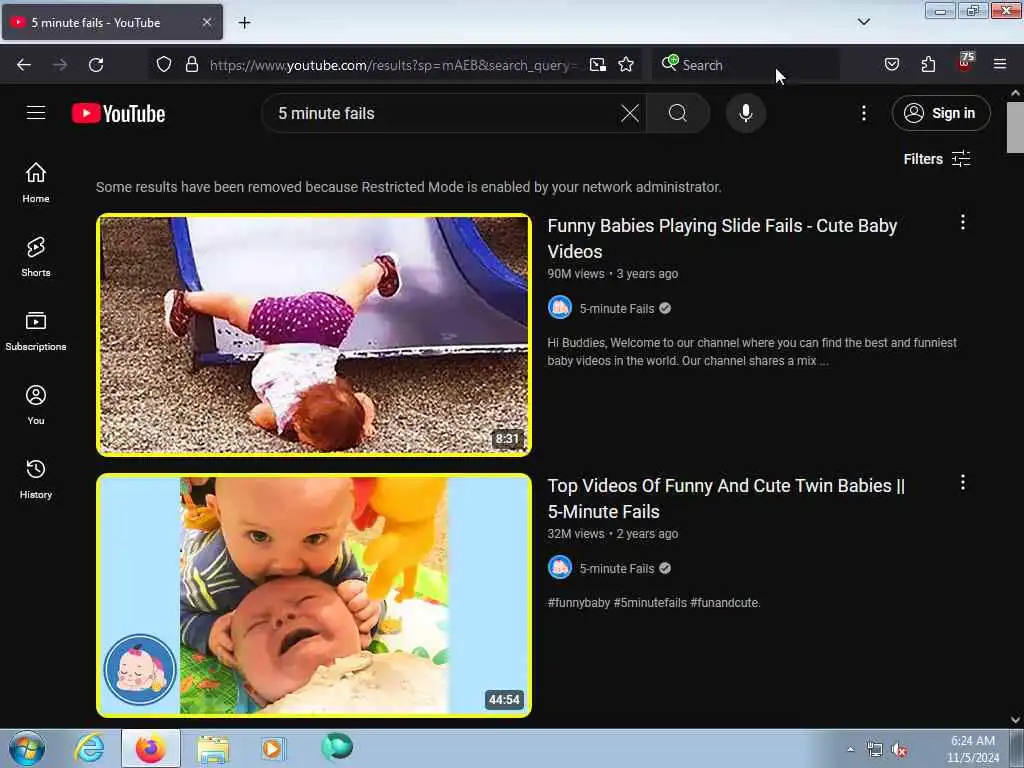Open Top Videos Of Funny Twin Babies title
This screenshot has width=1024, height=768.
tap(726, 498)
